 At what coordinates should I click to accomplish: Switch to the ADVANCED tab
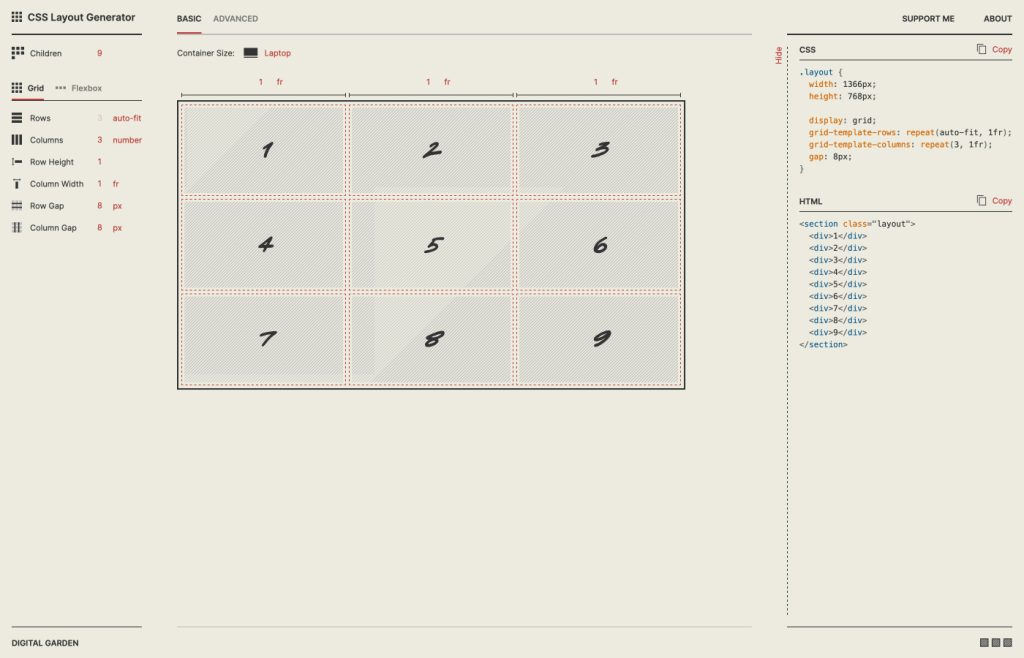236,18
